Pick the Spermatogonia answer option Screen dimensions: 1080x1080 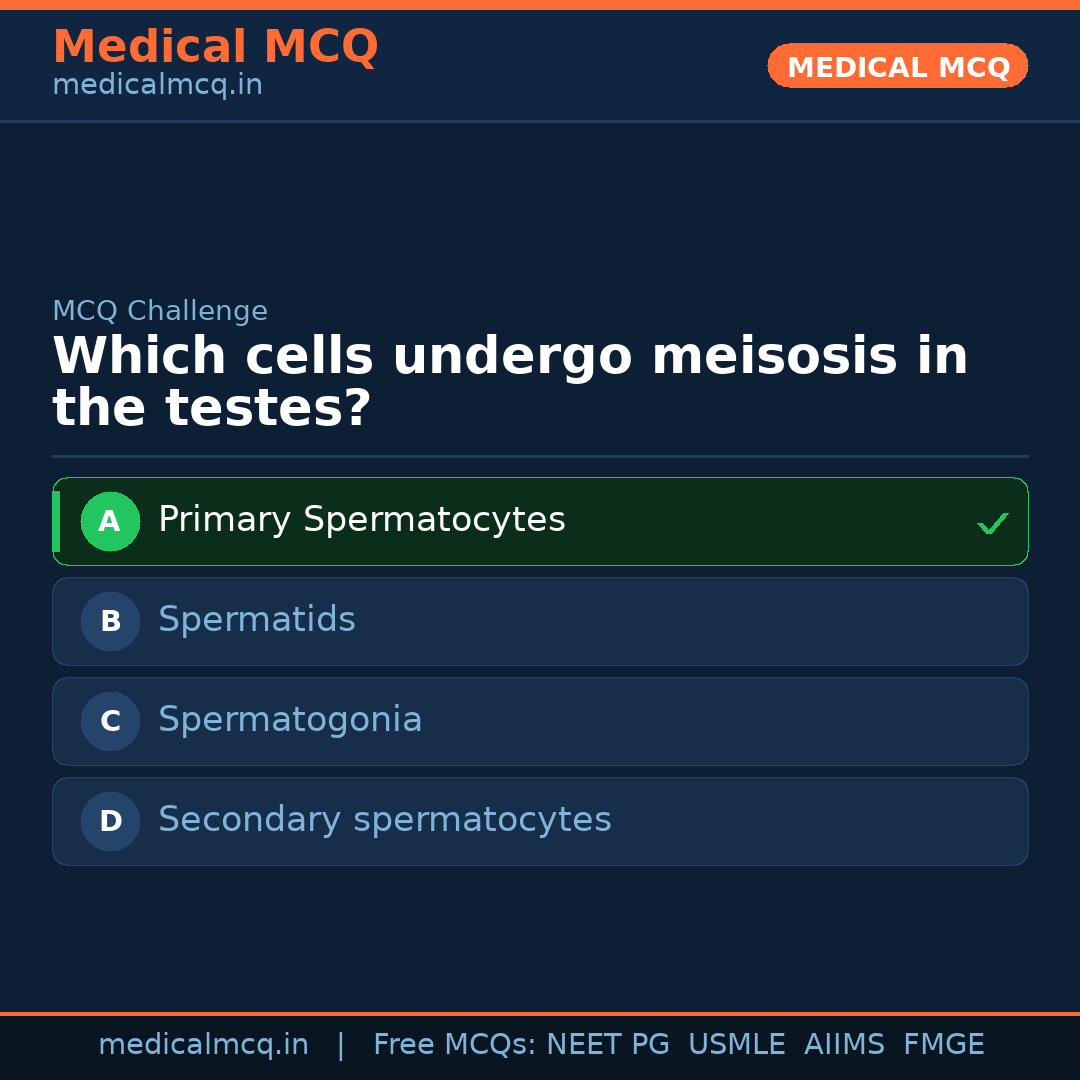click(290, 720)
